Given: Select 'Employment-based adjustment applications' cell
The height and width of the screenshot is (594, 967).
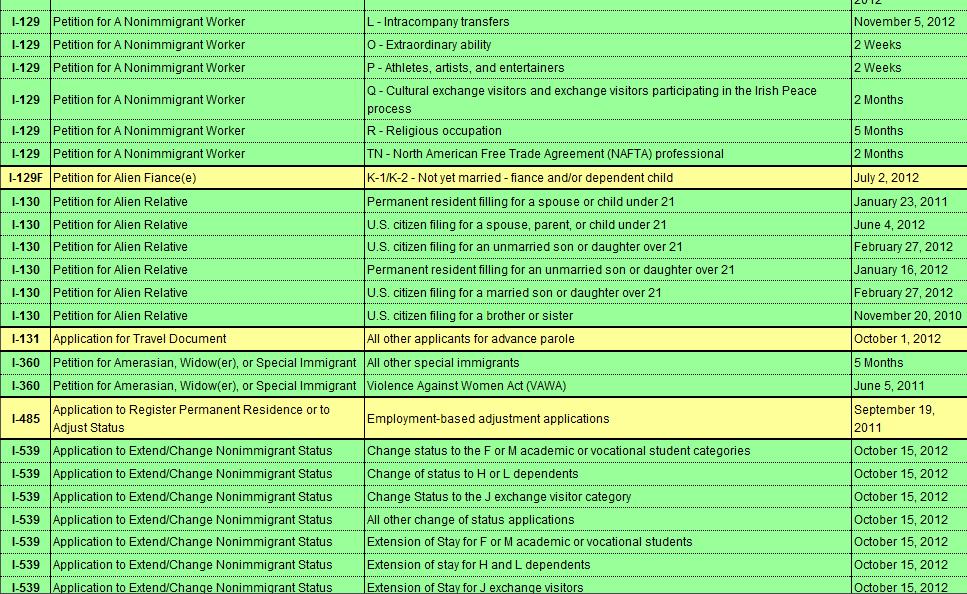Looking at the screenshot, I should pyautogui.click(x=607, y=418).
